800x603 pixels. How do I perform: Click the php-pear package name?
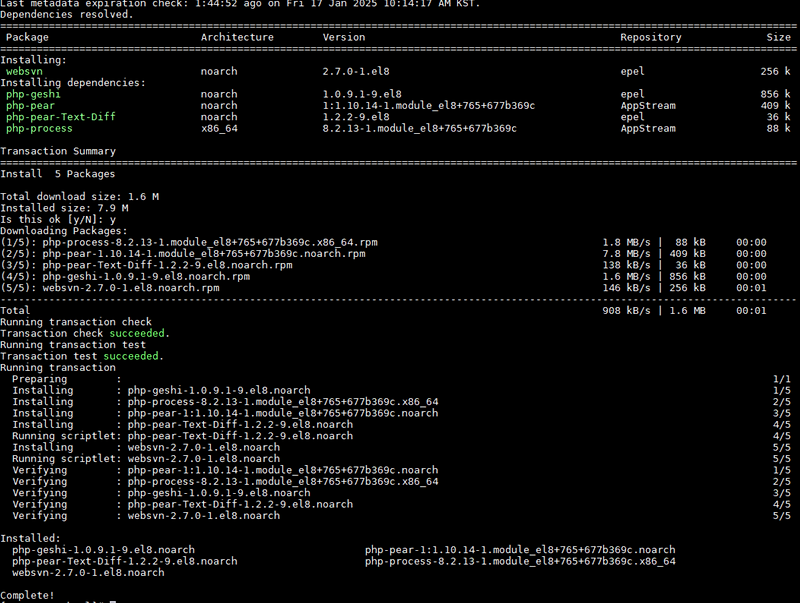tap(28, 105)
